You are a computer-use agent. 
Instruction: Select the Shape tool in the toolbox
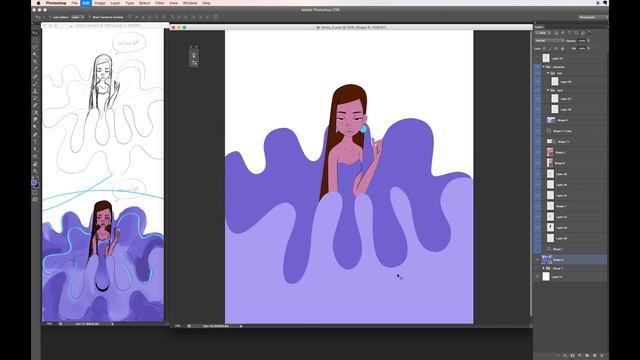35,157
